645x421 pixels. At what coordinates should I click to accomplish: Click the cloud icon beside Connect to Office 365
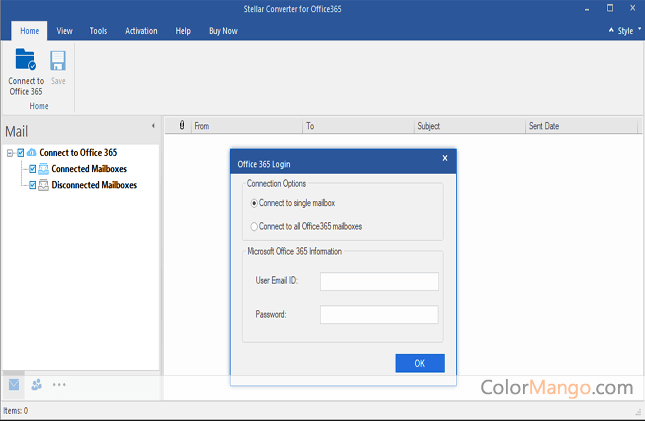(31, 153)
